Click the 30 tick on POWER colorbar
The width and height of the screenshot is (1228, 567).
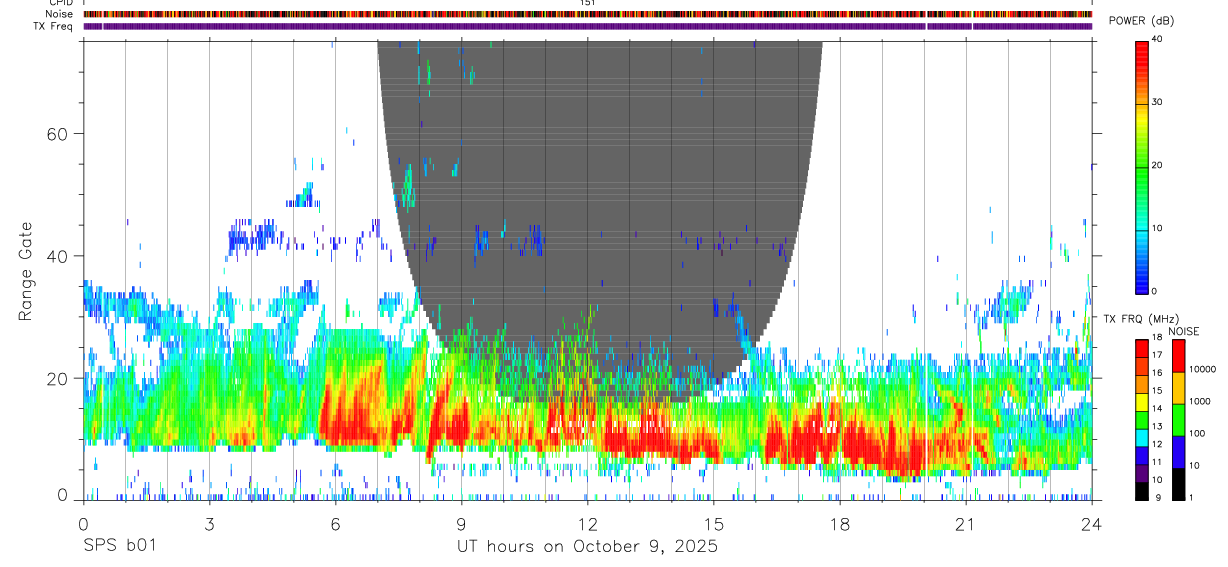tap(1158, 102)
